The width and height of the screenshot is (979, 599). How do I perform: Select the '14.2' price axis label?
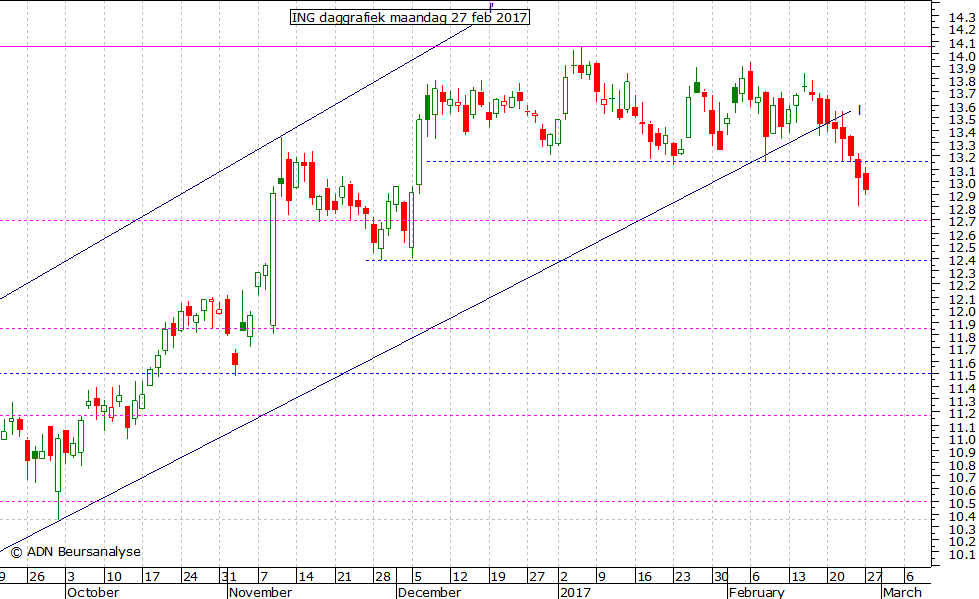962,29
